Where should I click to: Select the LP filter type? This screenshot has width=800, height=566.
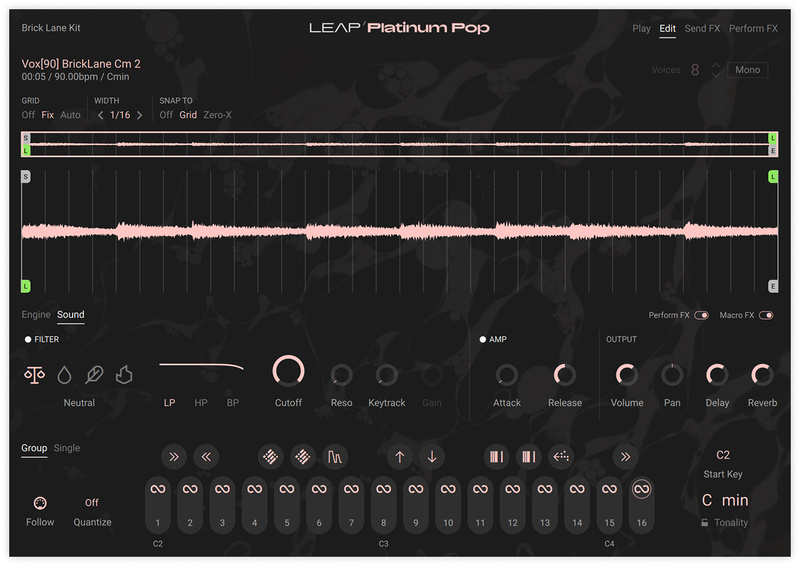[x=169, y=403]
